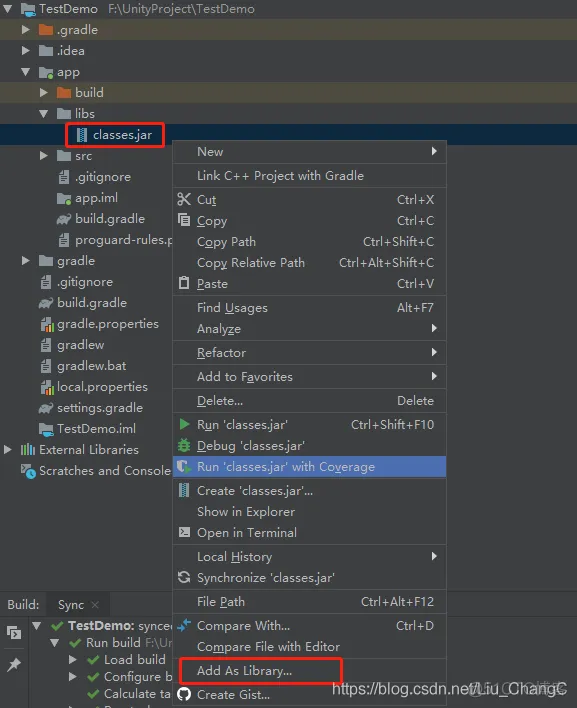577x708 pixels.
Task: Click the Paste clipboard icon
Action: point(184,283)
